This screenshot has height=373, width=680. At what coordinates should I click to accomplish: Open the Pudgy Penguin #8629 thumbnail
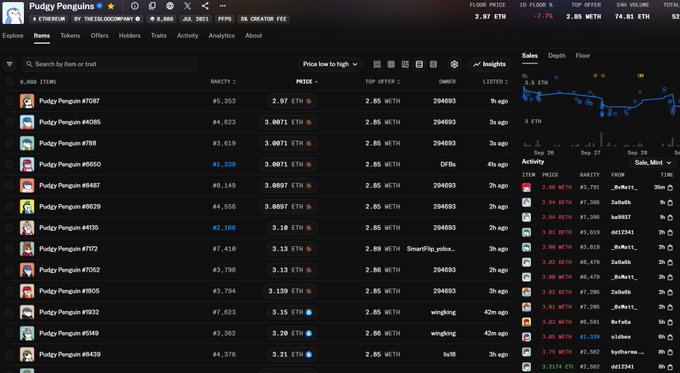pos(27,206)
